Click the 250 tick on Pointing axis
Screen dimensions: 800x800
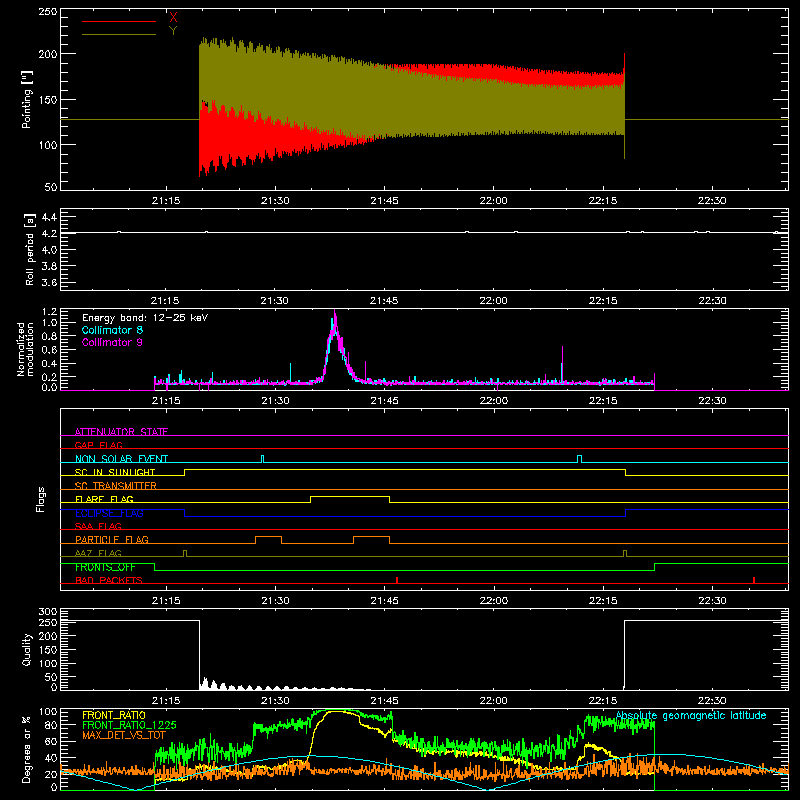[47, 12]
